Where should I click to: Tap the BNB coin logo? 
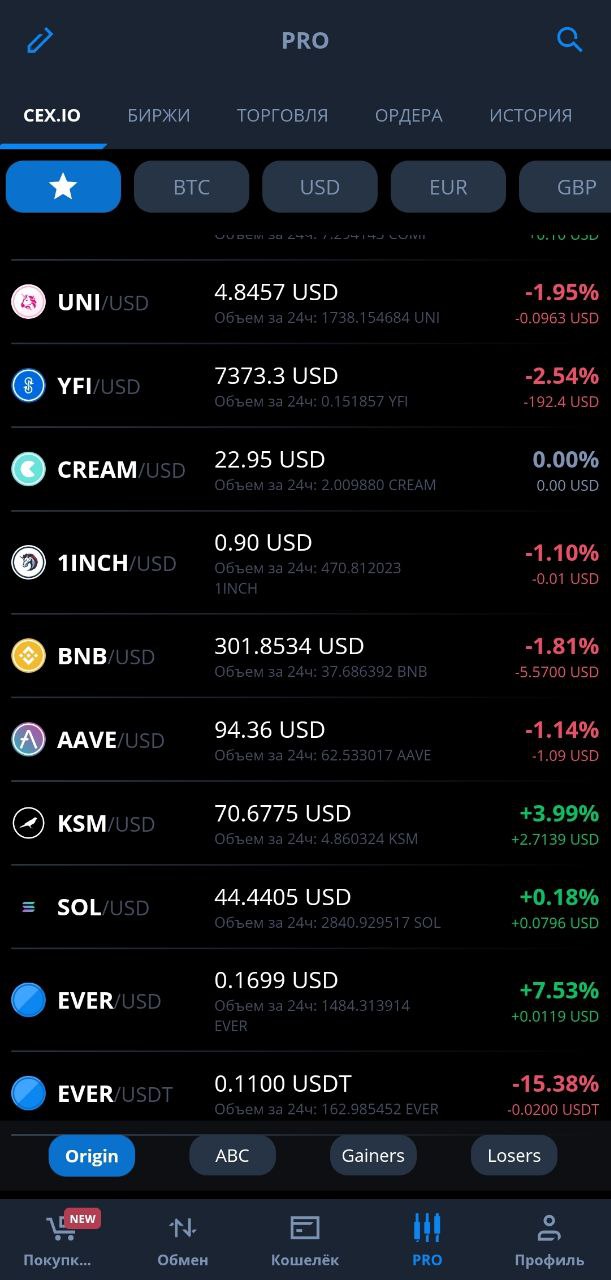coord(28,656)
